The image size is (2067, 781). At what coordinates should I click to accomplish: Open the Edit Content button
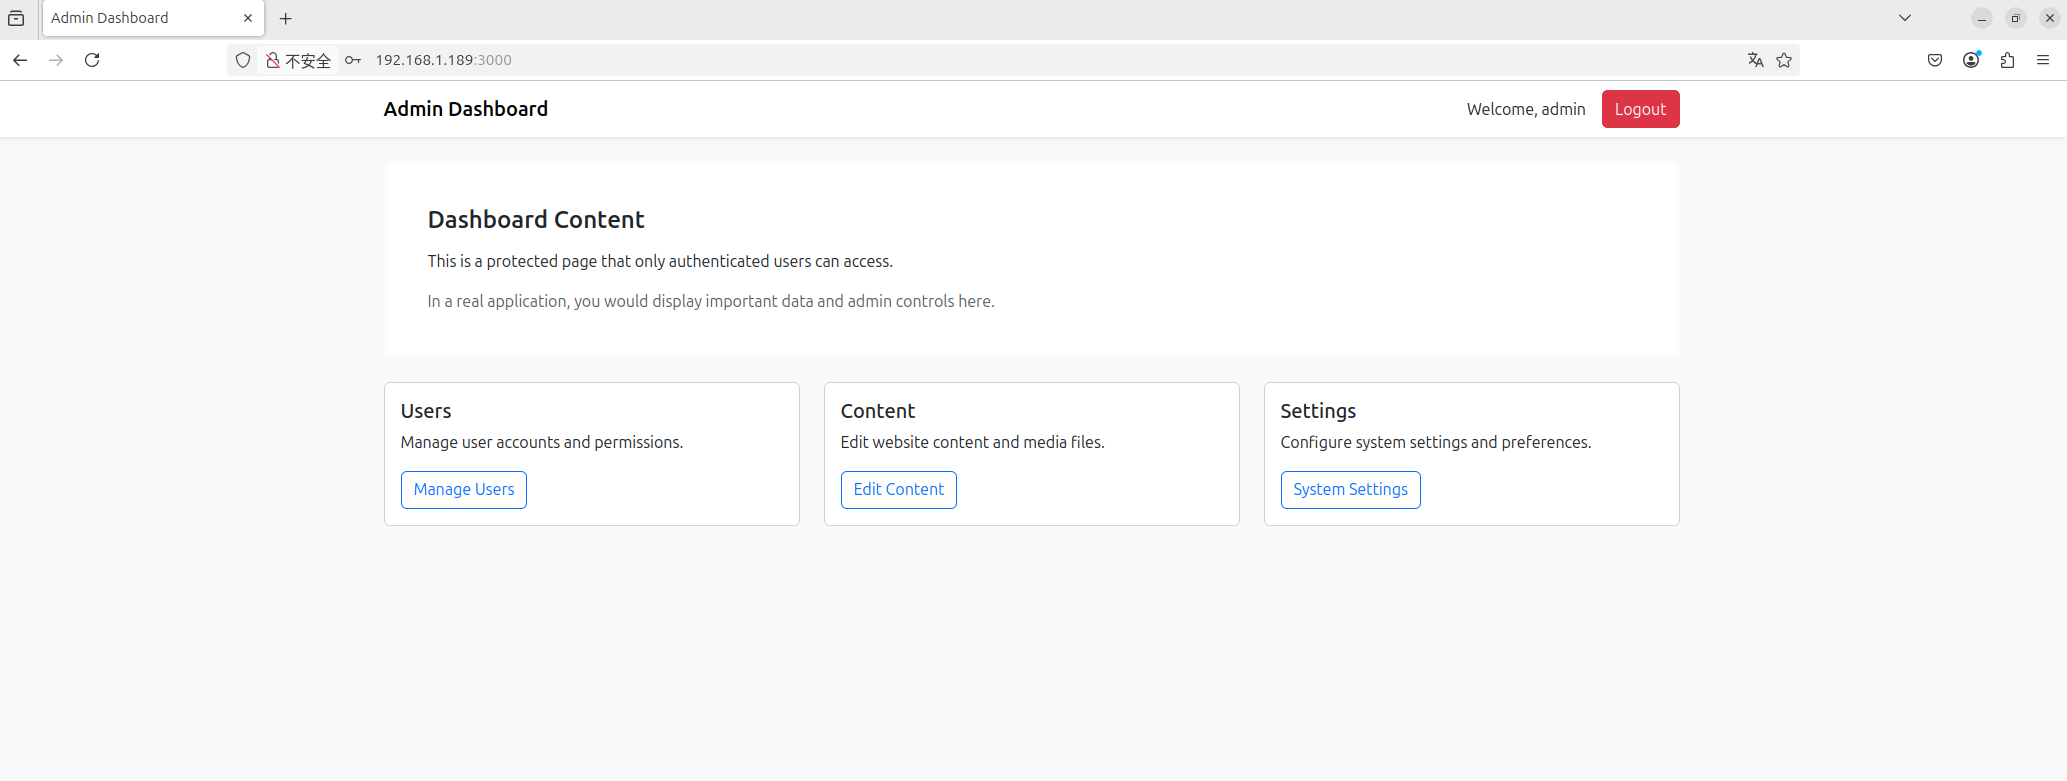click(898, 490)
